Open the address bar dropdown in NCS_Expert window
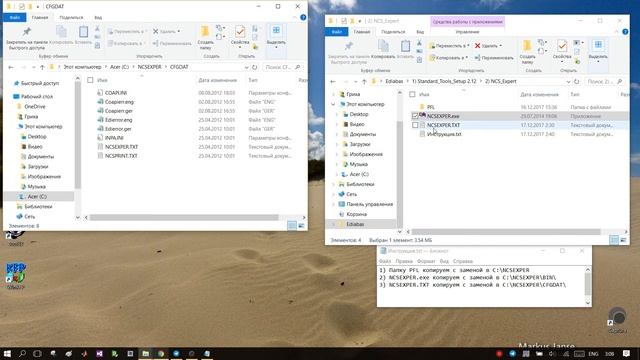 [568, 82]
